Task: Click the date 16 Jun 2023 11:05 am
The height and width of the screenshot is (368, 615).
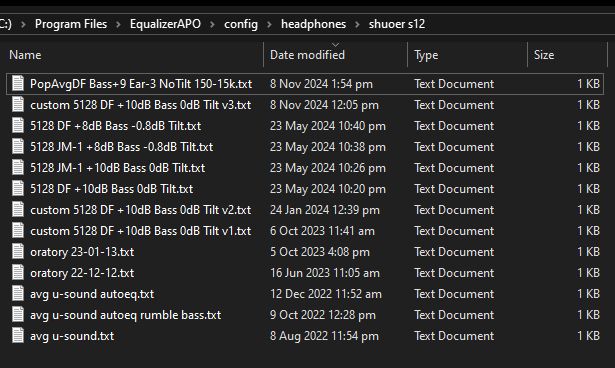Action: 325,273
